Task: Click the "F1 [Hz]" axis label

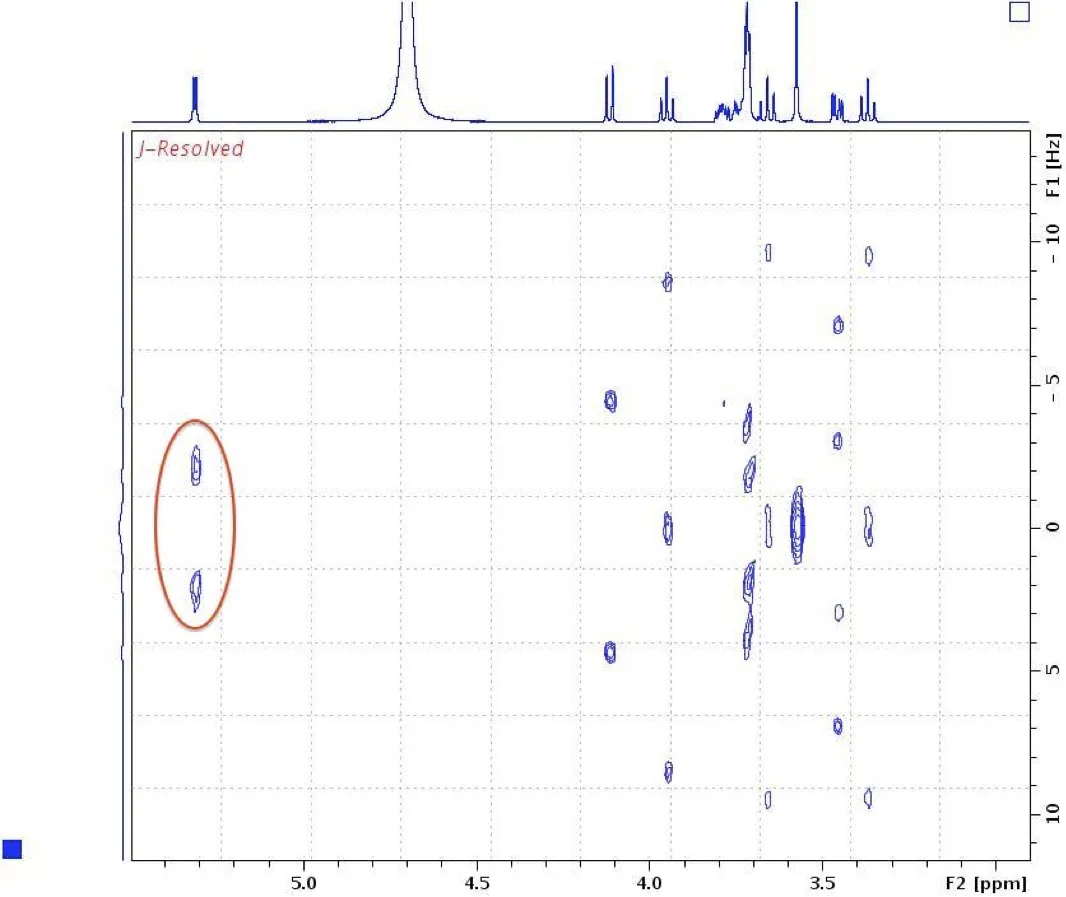Action: point(1052,165)
